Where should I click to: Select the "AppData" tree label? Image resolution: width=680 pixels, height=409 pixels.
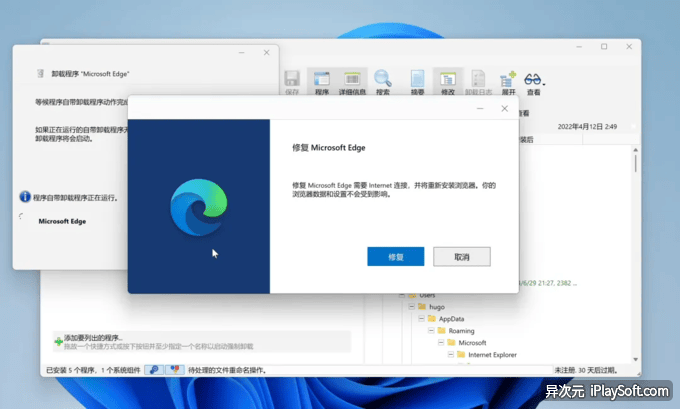coord(451,319)
